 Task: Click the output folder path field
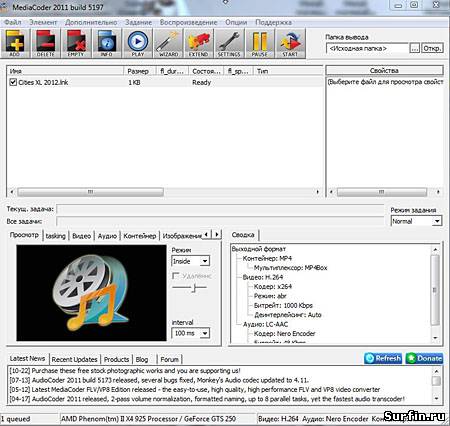(367, 48)
